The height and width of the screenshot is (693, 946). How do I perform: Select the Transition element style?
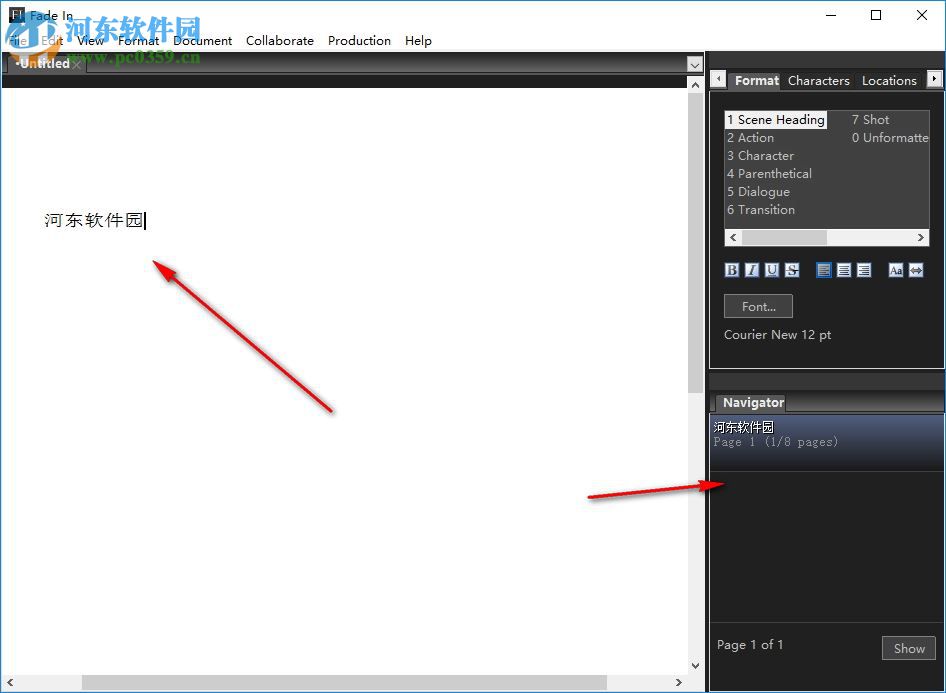(x=761, y=210)
